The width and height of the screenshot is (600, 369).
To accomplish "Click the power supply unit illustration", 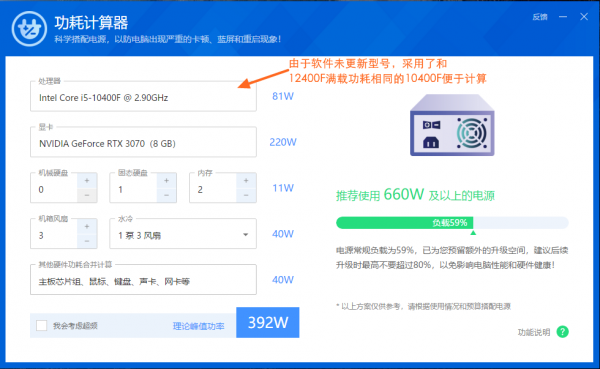I will [x=452, y=125].
